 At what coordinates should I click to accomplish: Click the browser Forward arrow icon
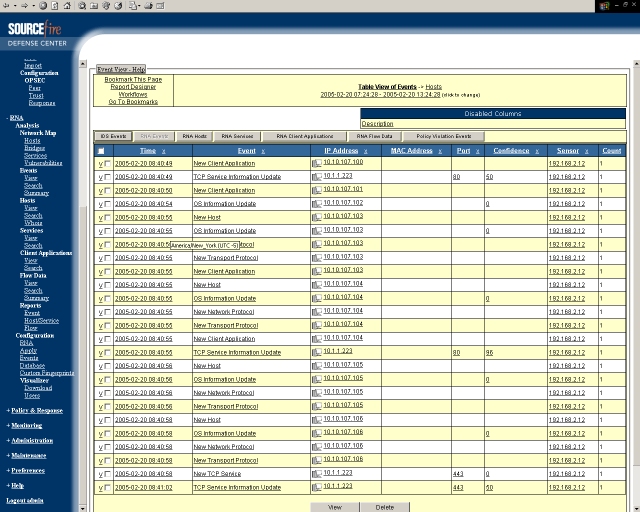point(24,6)
